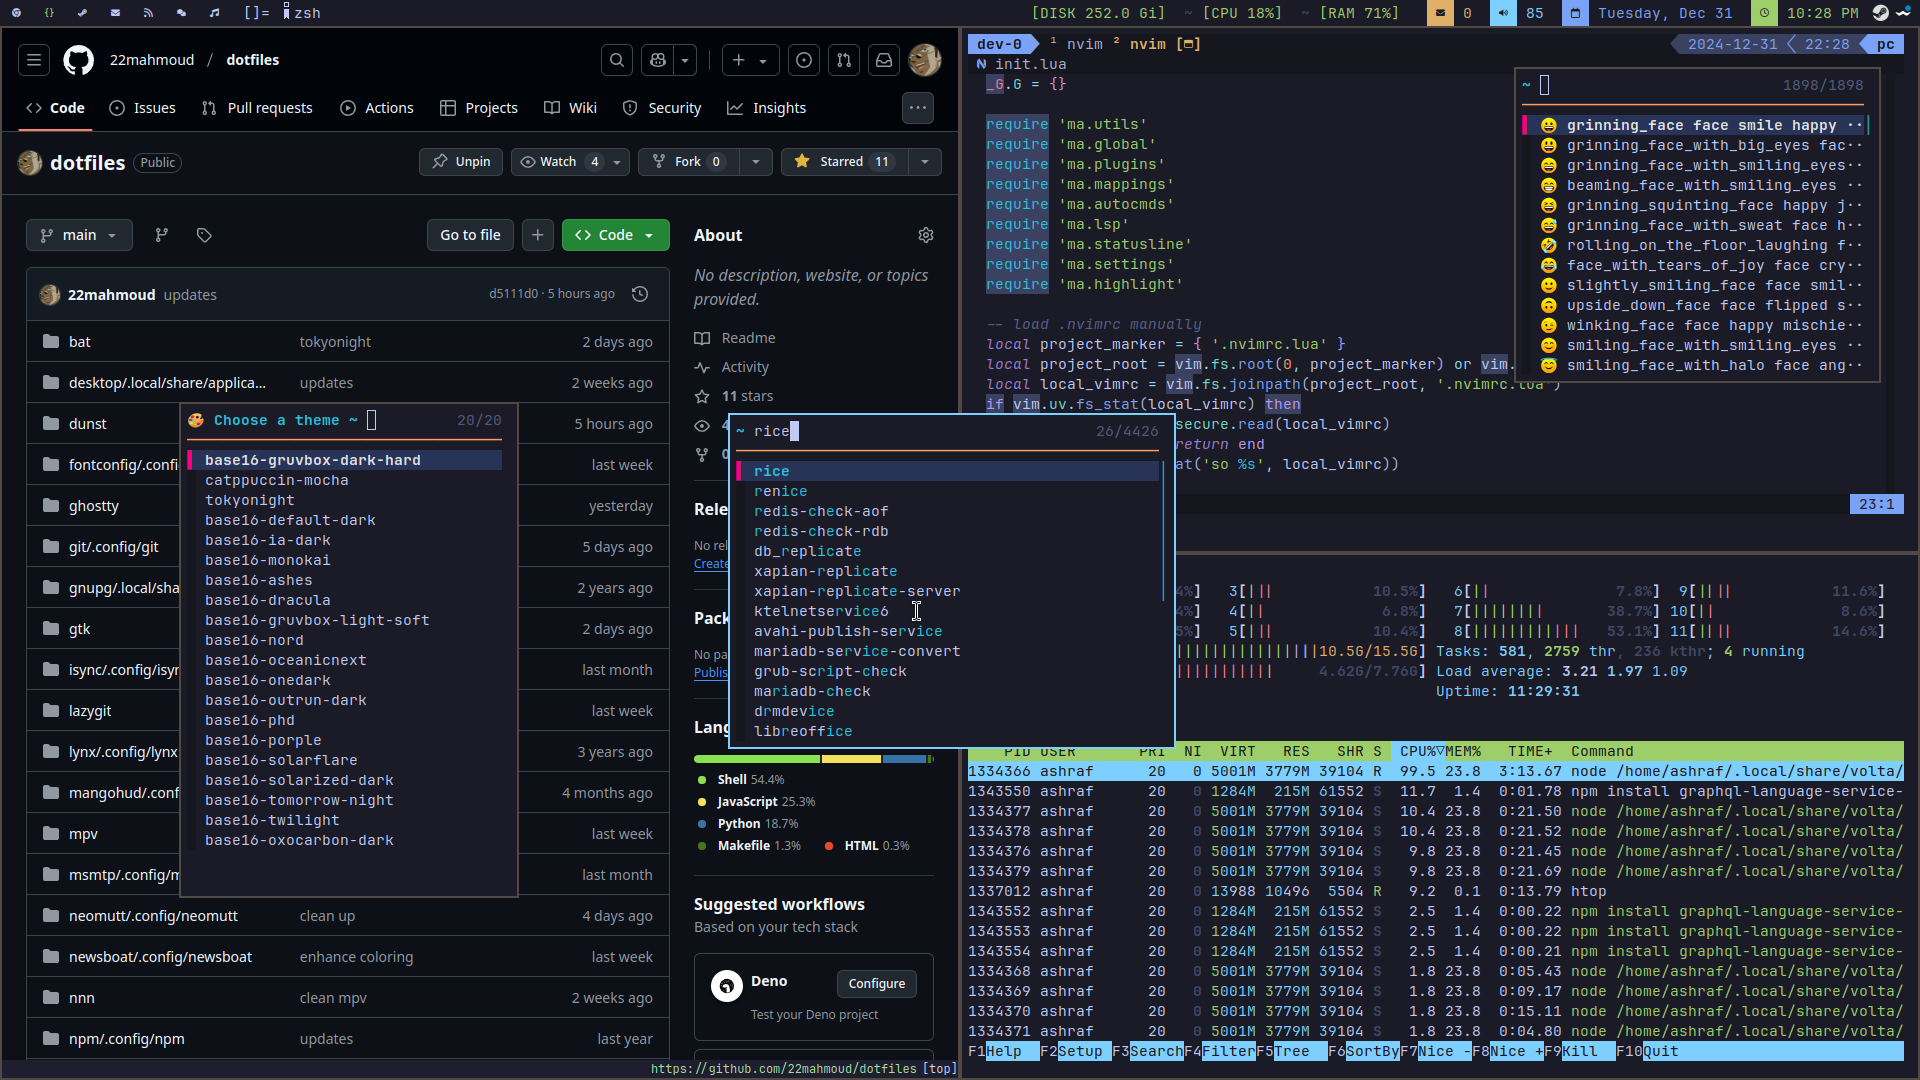Switch to Pull requests tab

257,108
